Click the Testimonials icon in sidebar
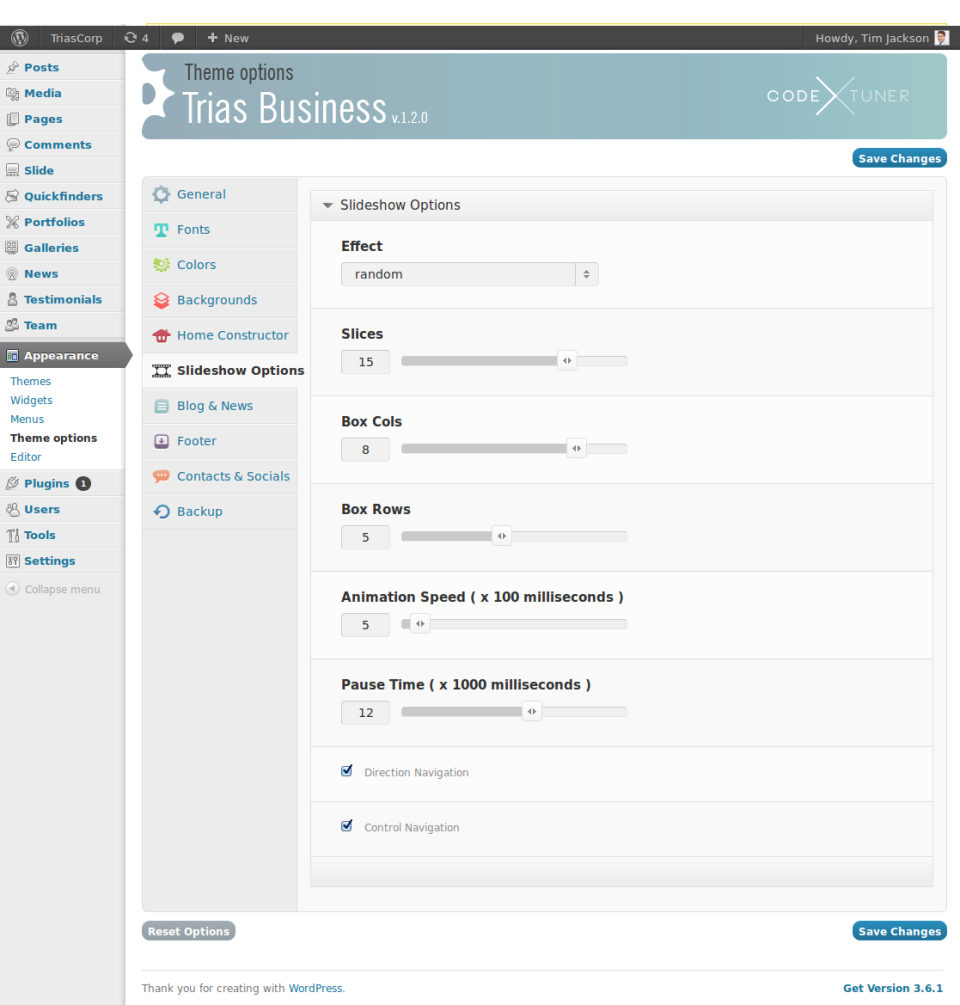 (12, 299)
